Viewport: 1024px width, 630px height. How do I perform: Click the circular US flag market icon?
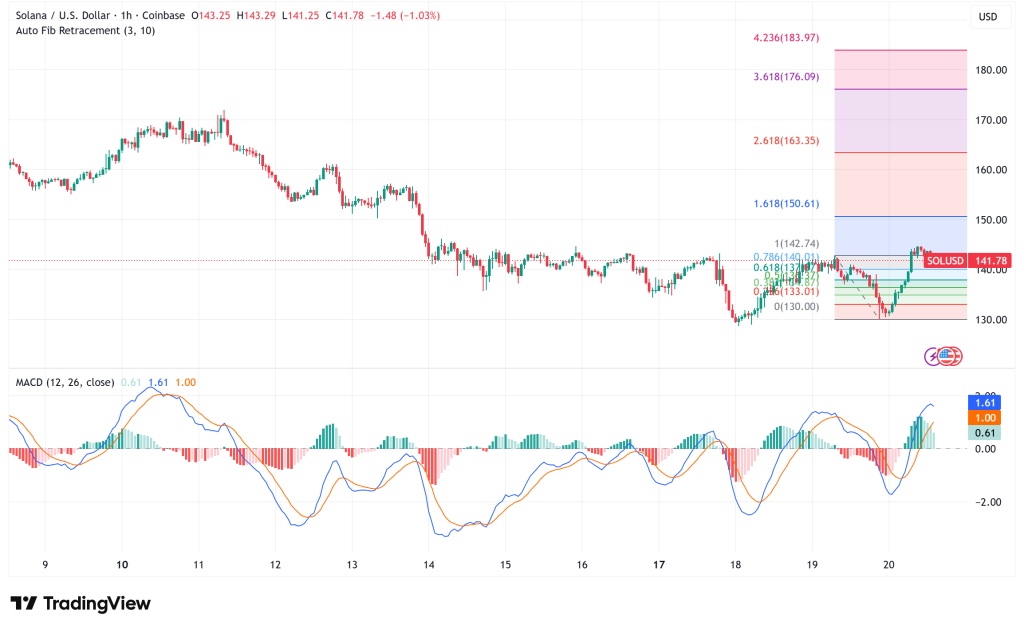pyautogui.click(x=947, y=356)
